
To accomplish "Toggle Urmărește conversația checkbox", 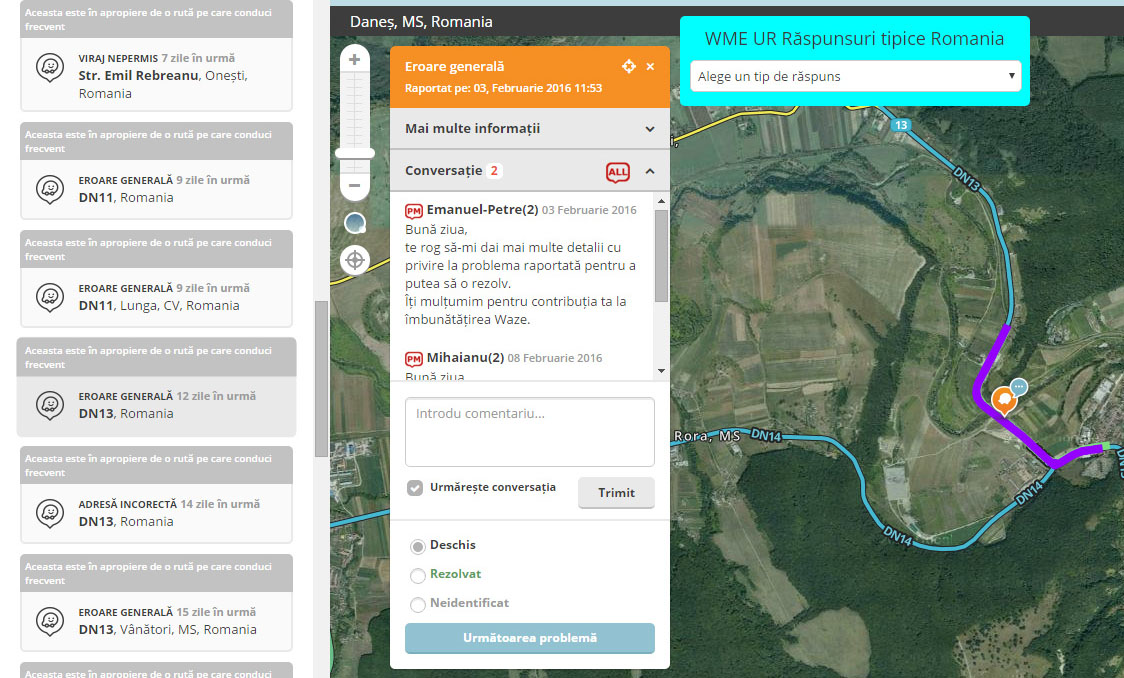I will coord(415,488).
